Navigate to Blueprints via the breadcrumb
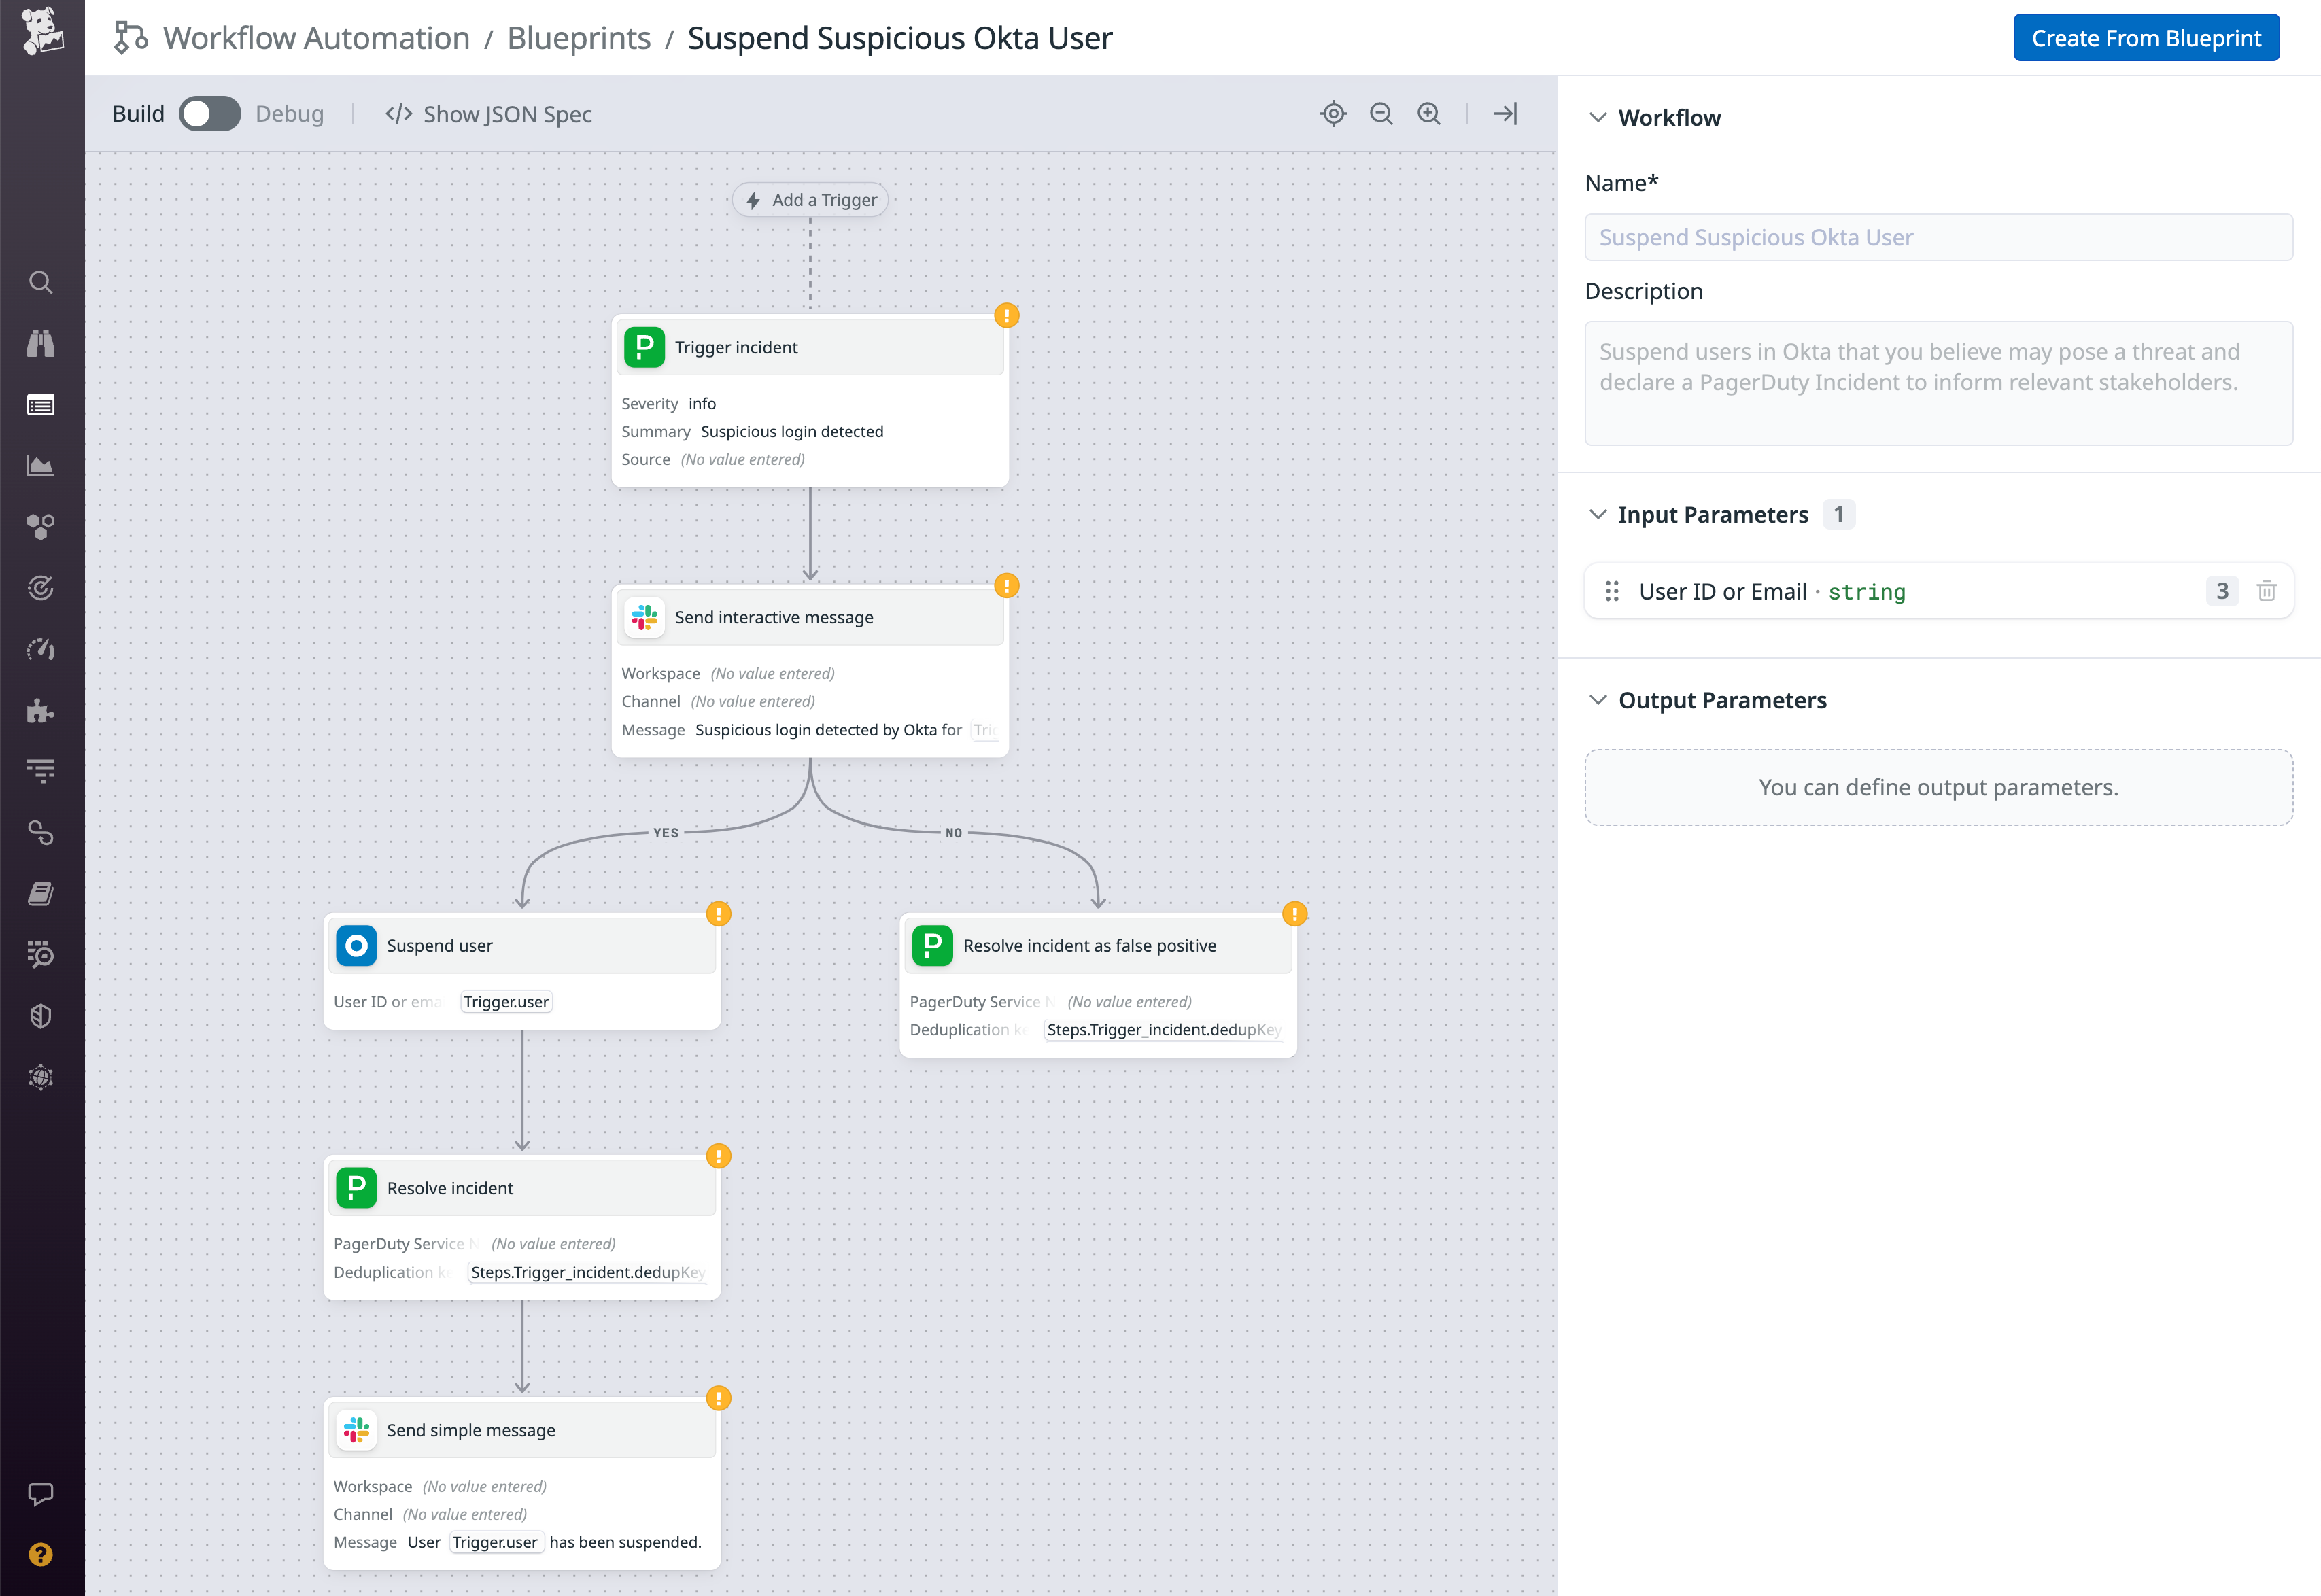 pos(579,37)
